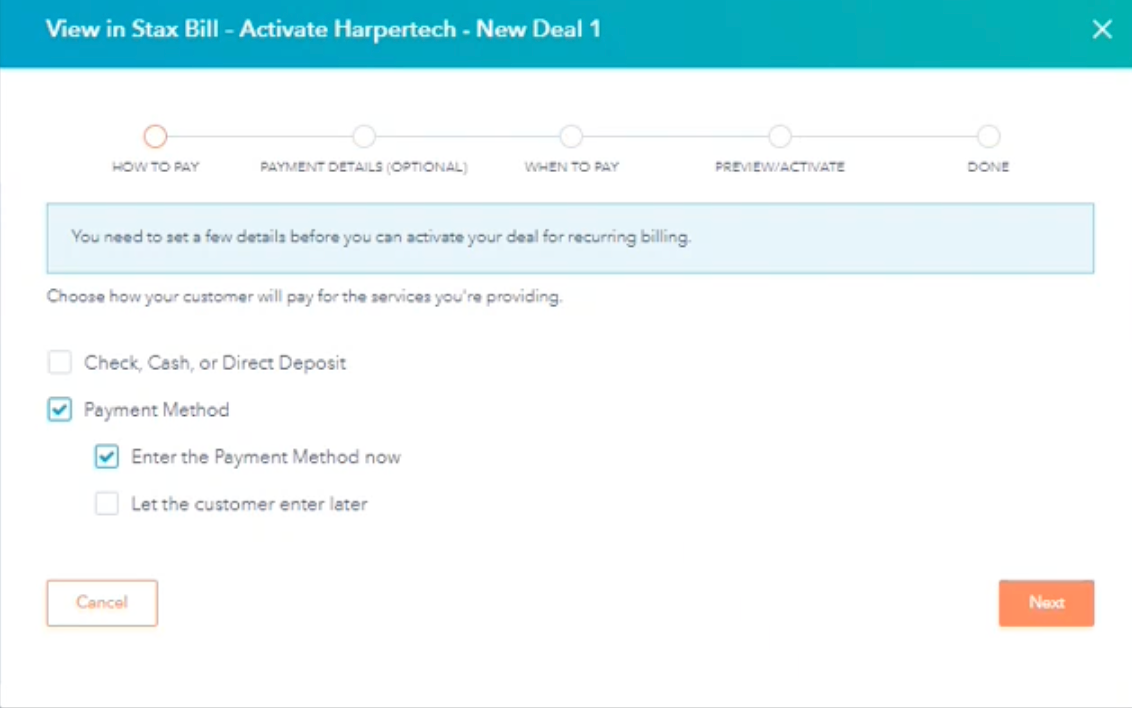This screenshot has width=1132, height=708.
Task: Select the Done step circle
Action: click(988, 136)
